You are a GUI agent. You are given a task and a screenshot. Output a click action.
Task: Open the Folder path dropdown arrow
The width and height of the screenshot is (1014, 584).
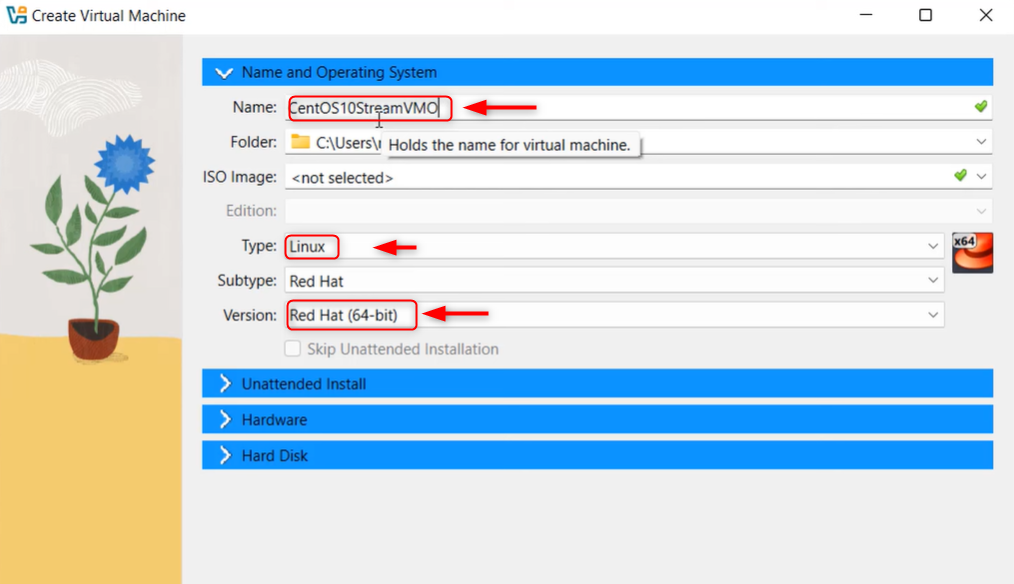tap(982, 141)
